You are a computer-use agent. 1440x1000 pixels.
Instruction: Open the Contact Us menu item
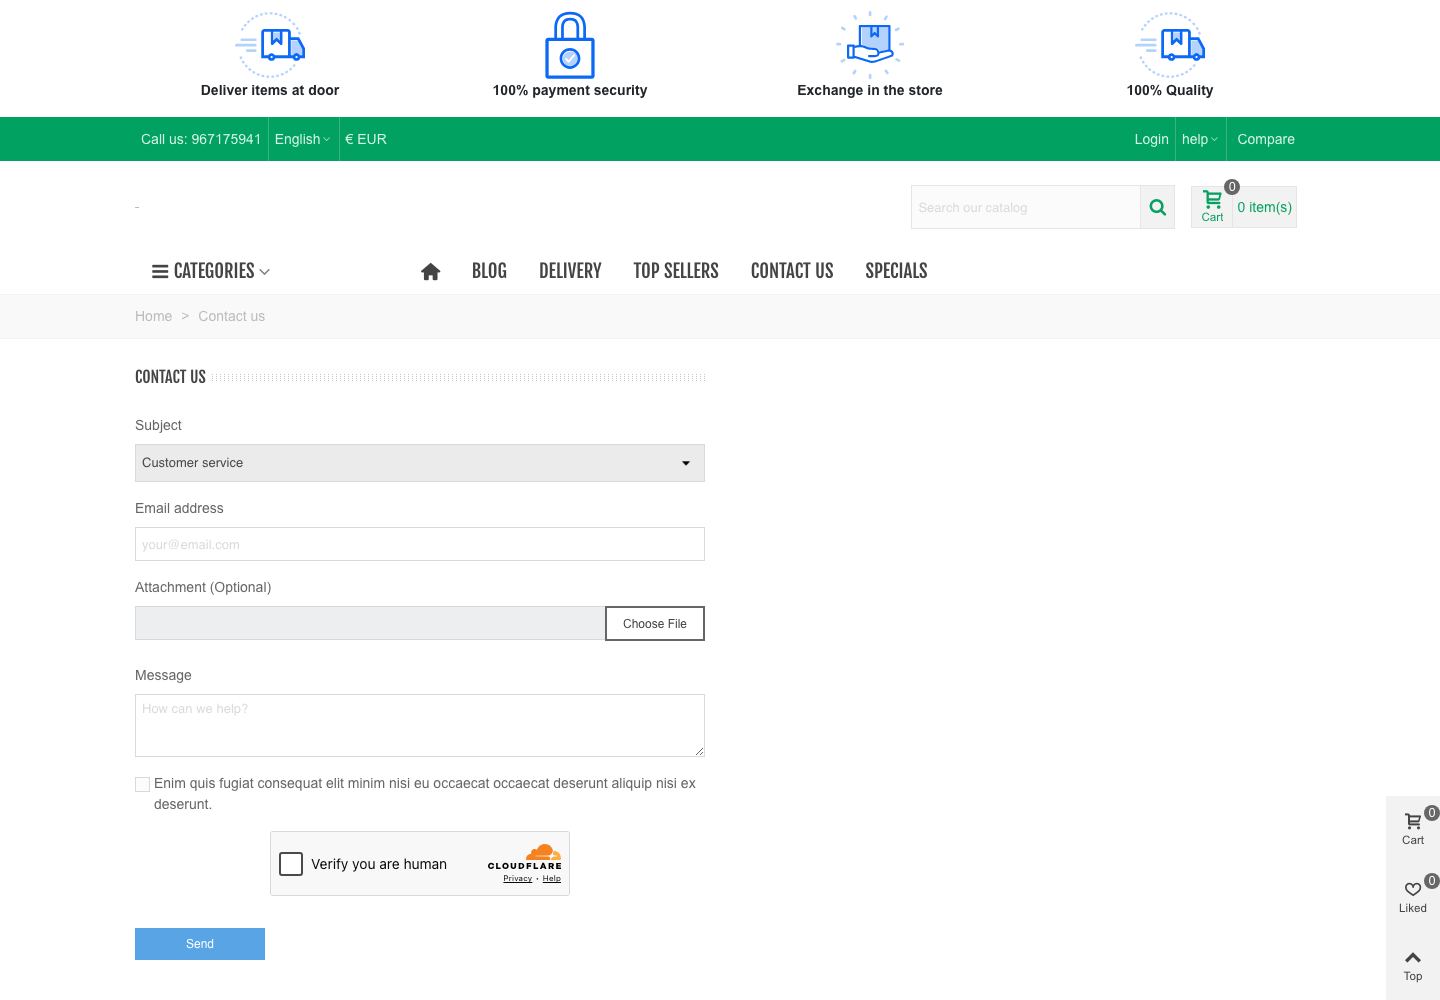pos(792,271)
